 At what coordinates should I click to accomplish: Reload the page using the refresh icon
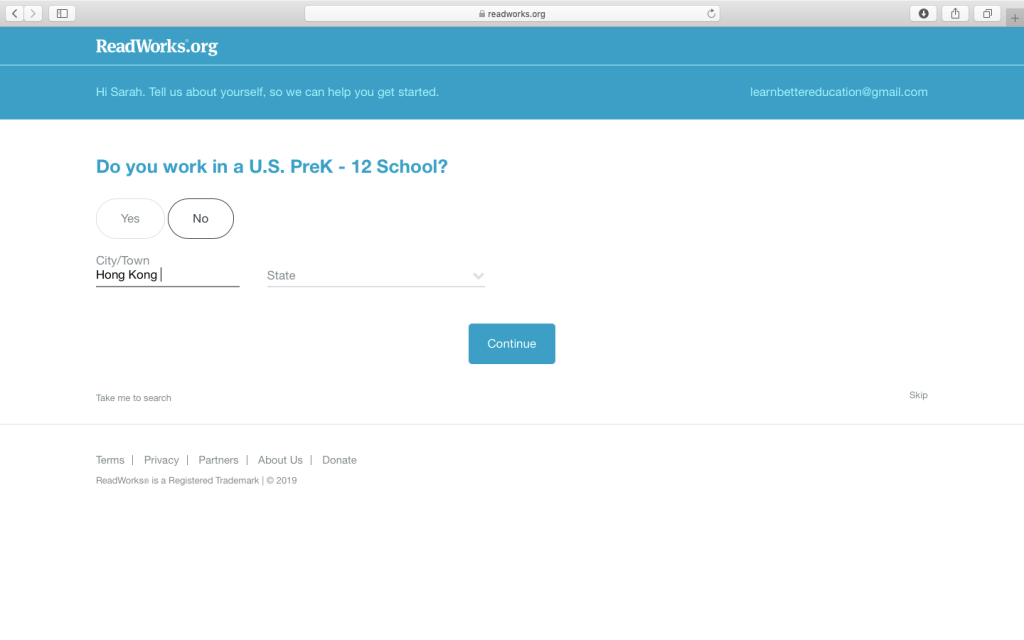pyautogui.click(x=711, y=14)
